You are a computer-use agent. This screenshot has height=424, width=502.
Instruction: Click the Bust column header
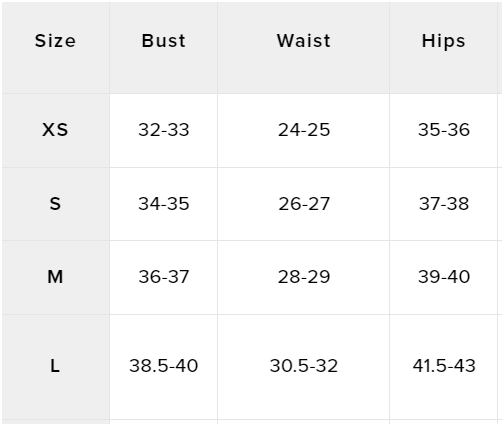(164, 41)
